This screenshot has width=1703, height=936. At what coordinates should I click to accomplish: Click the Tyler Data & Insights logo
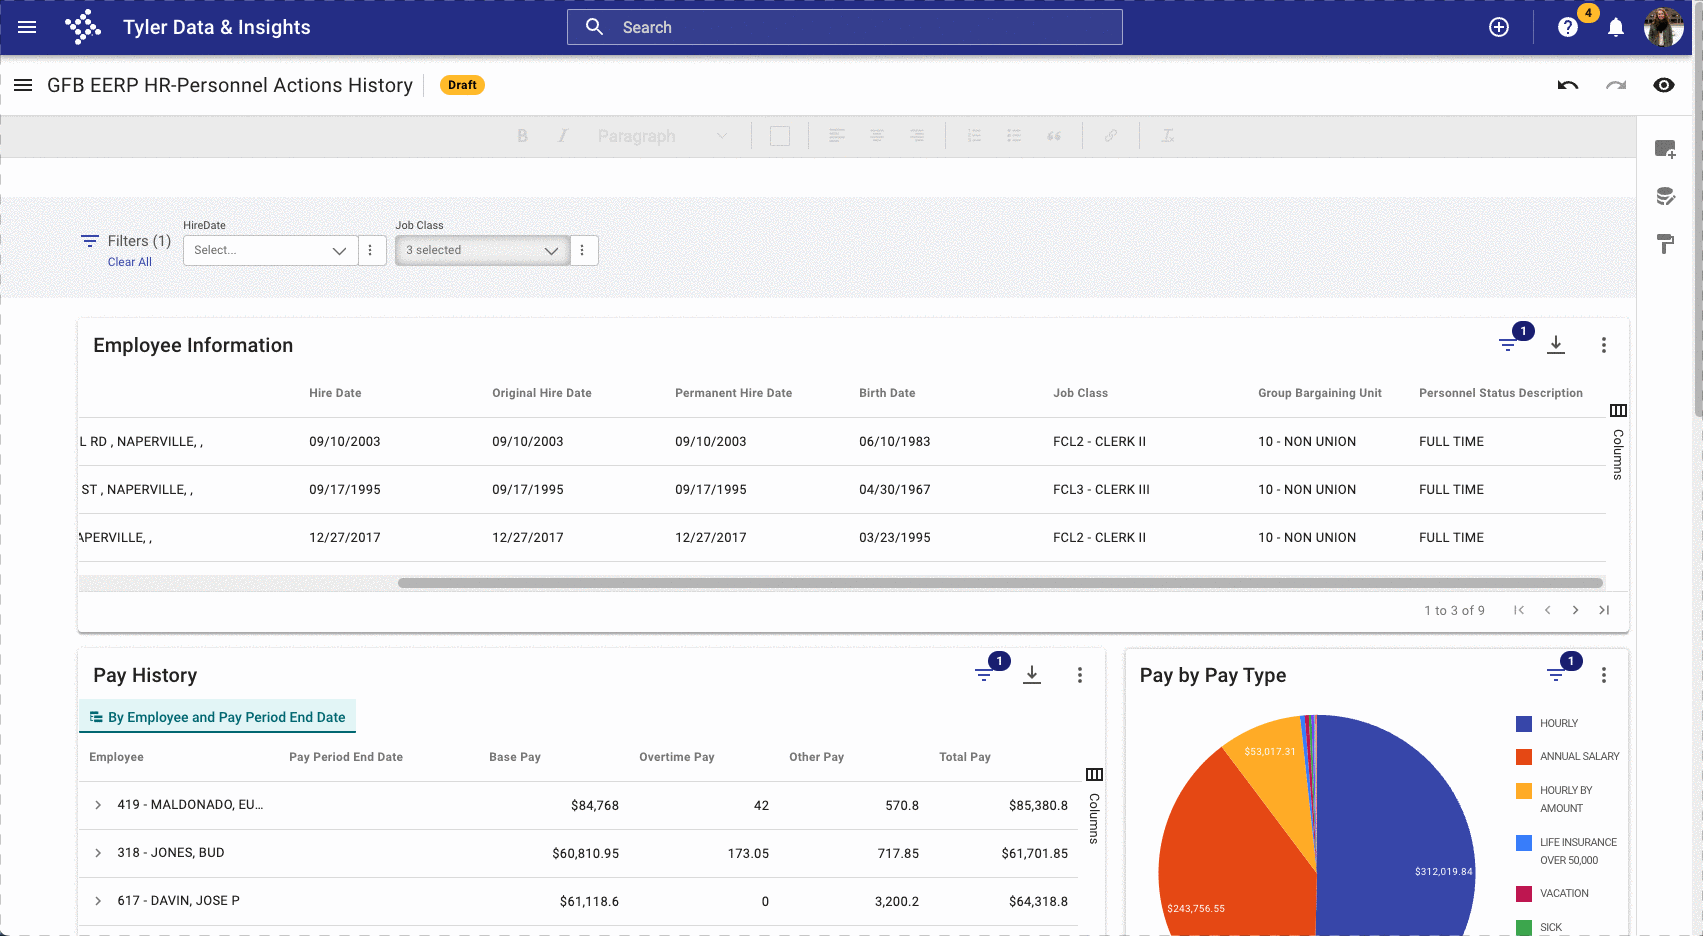83,27
